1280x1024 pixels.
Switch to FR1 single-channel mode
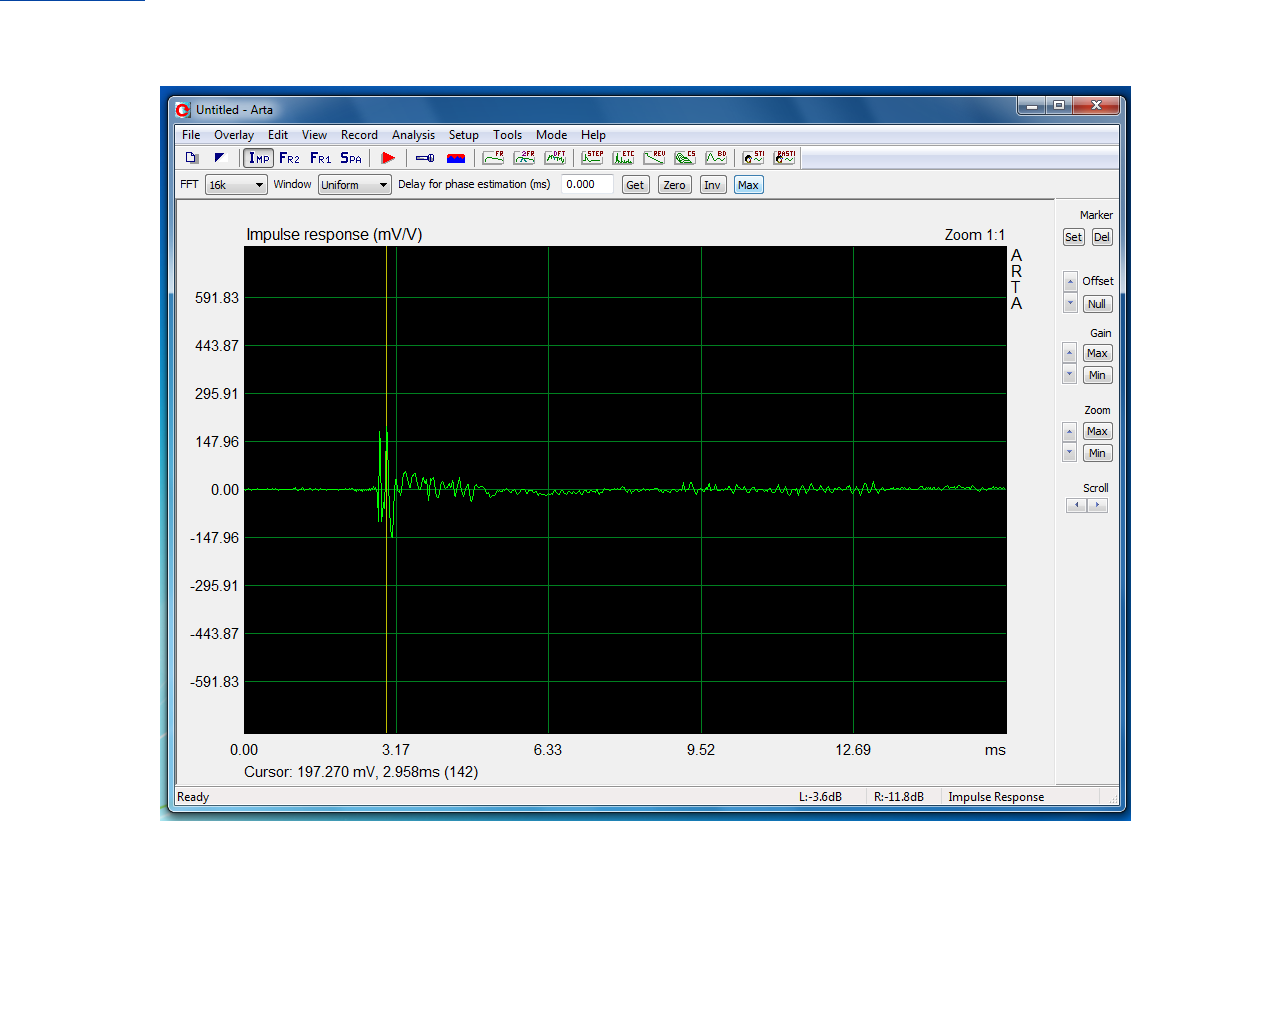click(x=320, y=158)
